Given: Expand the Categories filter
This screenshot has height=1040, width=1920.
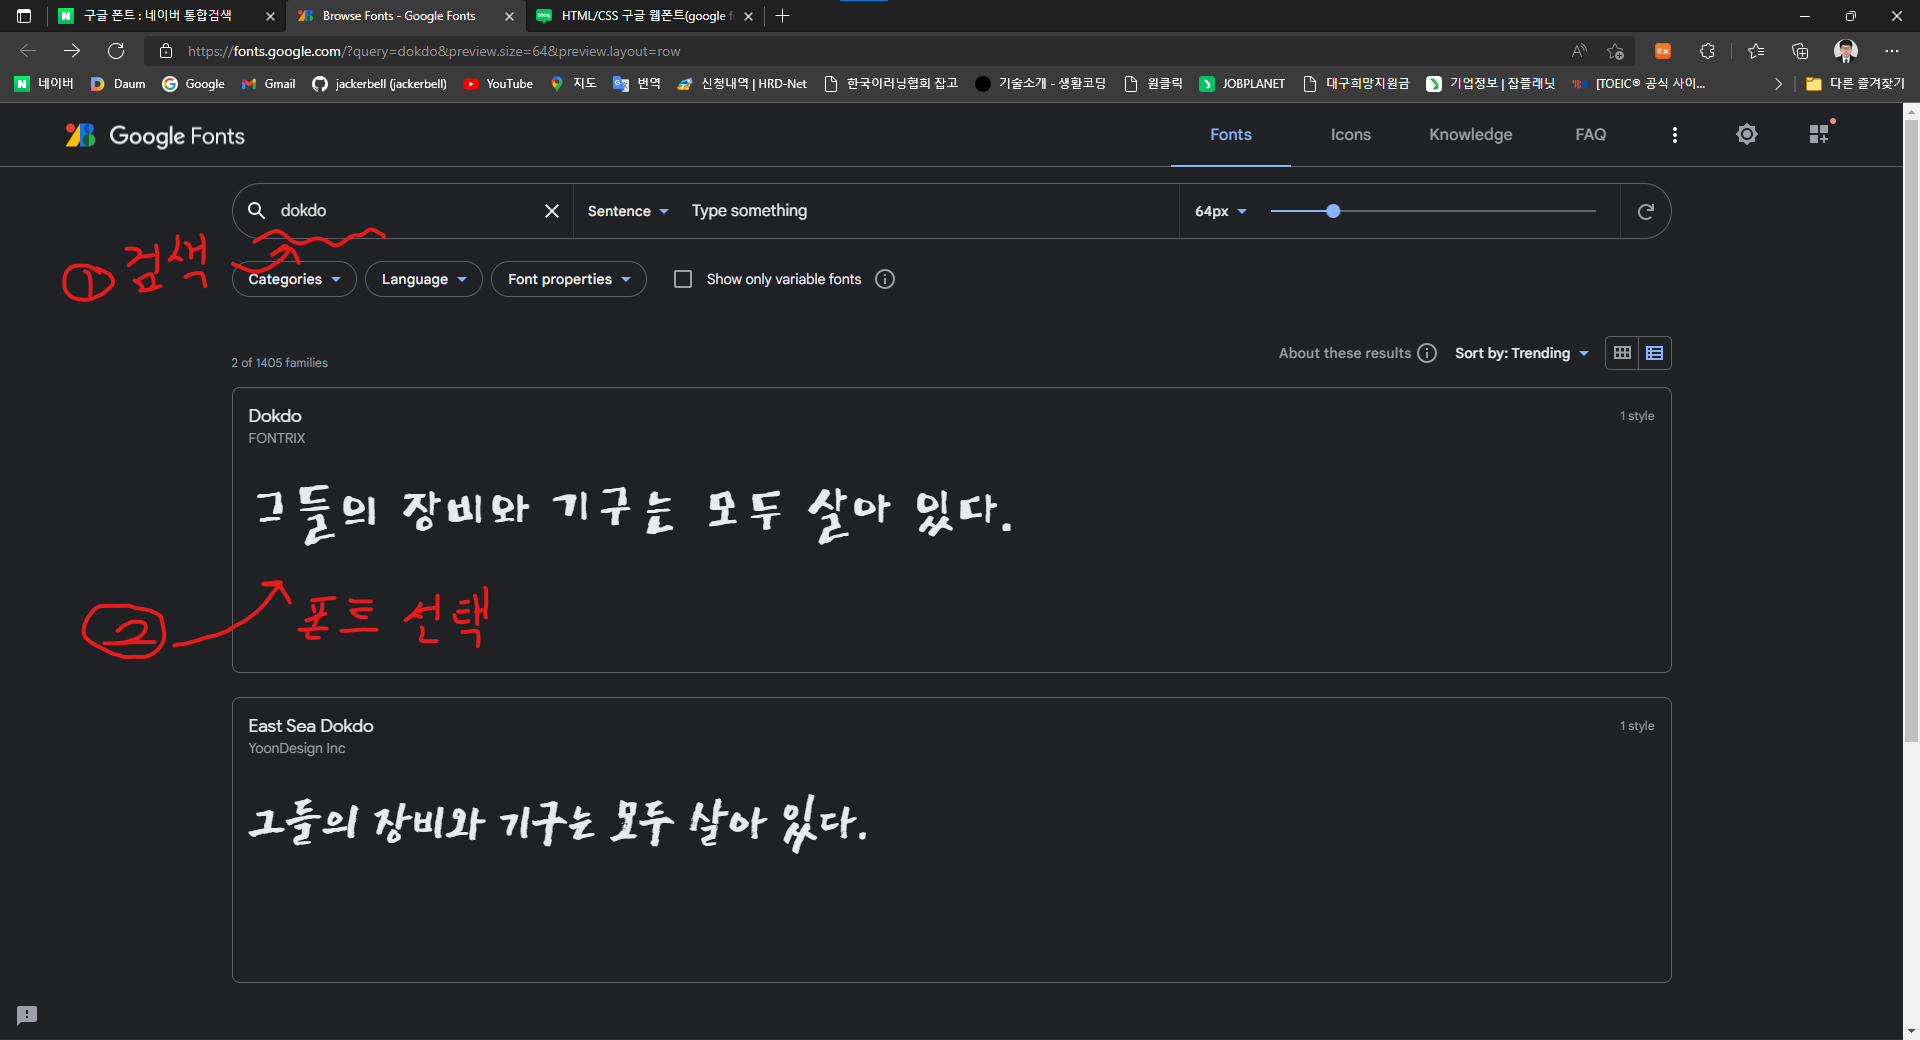Looking at the screenshot, I should pos(294,279).
